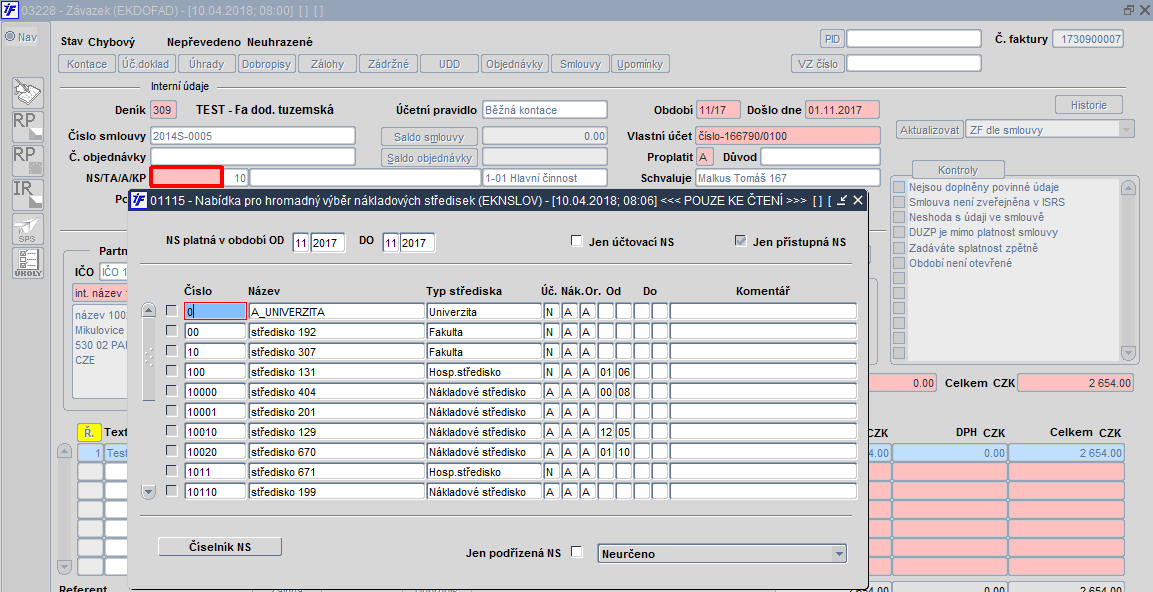Click the SPS paper plane icon
Viewport: 1153px width, 592px height.
(28, 229)
